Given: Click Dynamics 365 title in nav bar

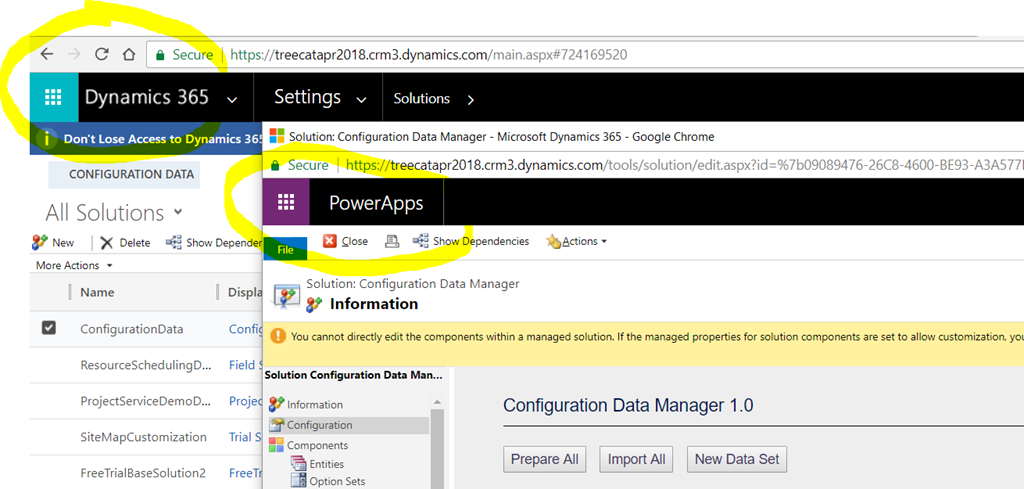Looking at the screenshot, I should coord(147,97).
